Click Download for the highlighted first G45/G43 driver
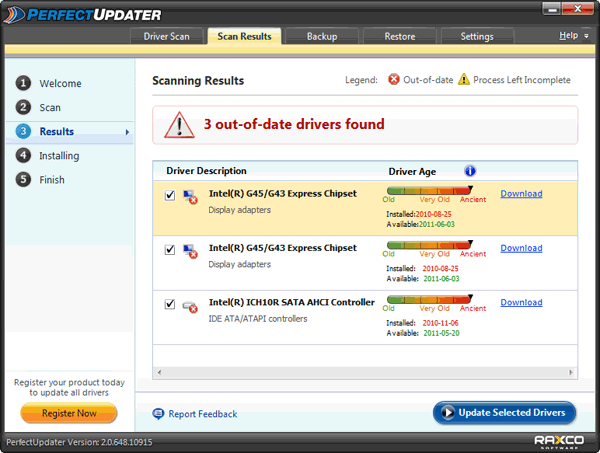600x453 pixels. click(x=521, y=194)
